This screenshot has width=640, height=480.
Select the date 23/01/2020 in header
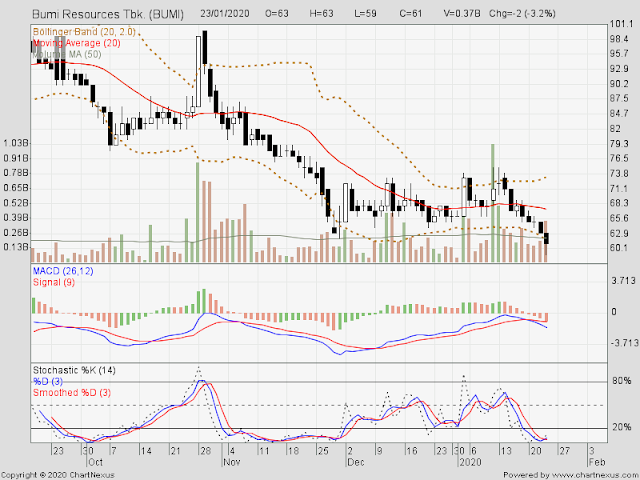point(224,13)
